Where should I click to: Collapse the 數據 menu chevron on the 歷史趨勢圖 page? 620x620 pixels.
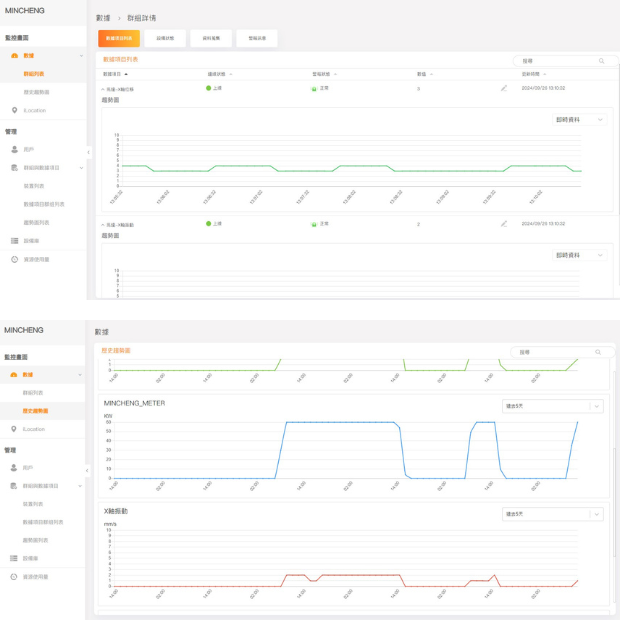coord(80,374)
